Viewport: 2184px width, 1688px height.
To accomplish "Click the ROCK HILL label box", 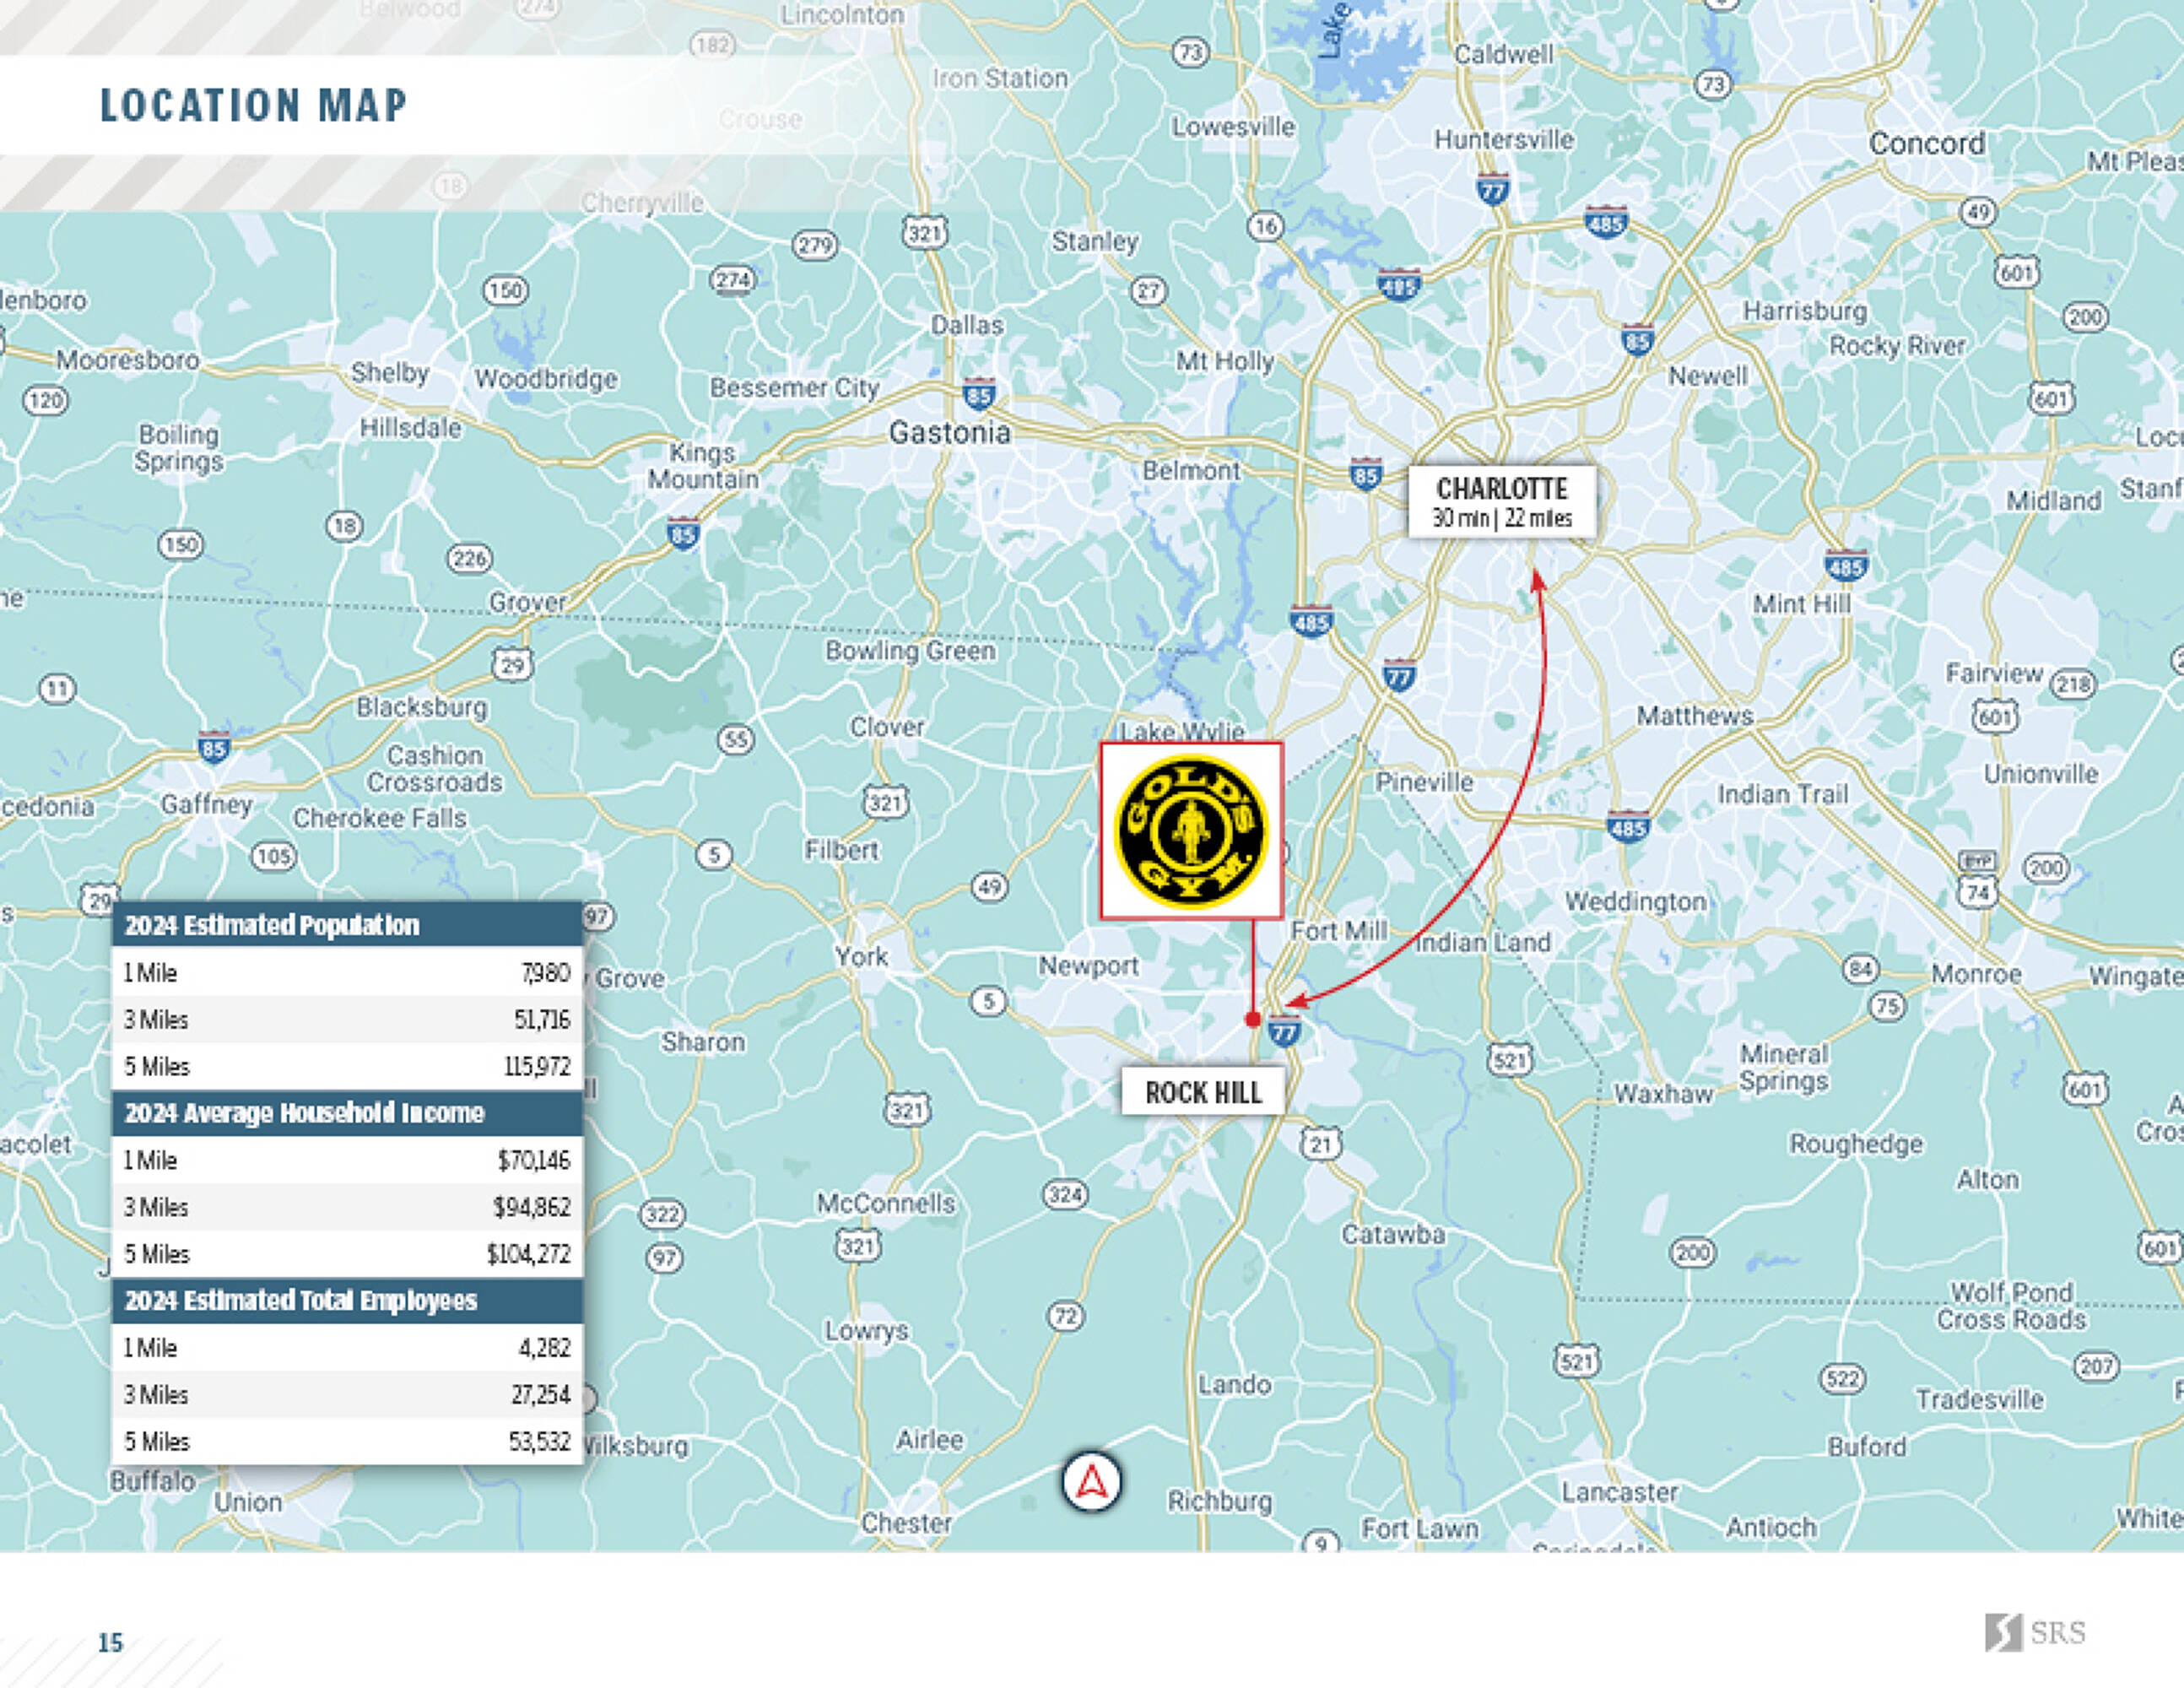I will click(x=1203, y=1092).
